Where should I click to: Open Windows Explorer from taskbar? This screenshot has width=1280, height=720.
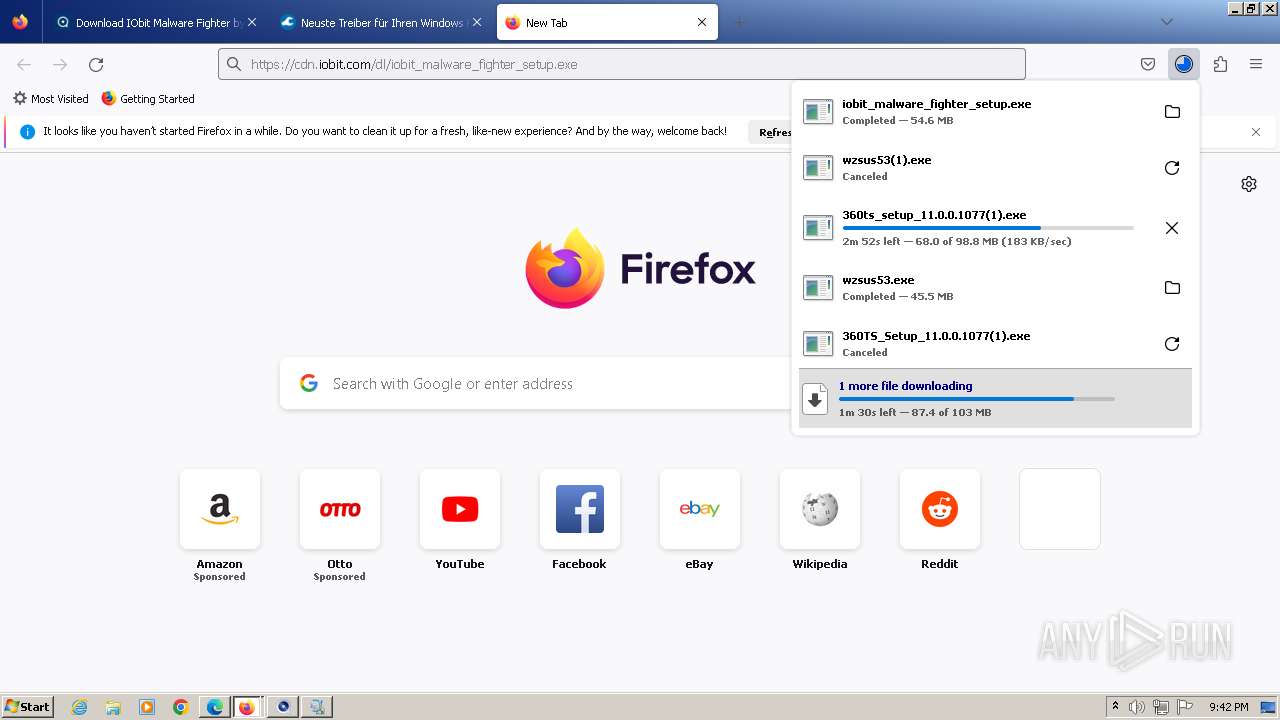(x=113, y=707)
